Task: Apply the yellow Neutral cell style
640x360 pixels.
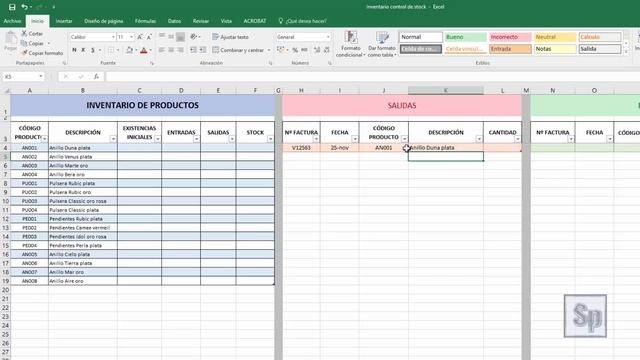Action: point(555,37)
